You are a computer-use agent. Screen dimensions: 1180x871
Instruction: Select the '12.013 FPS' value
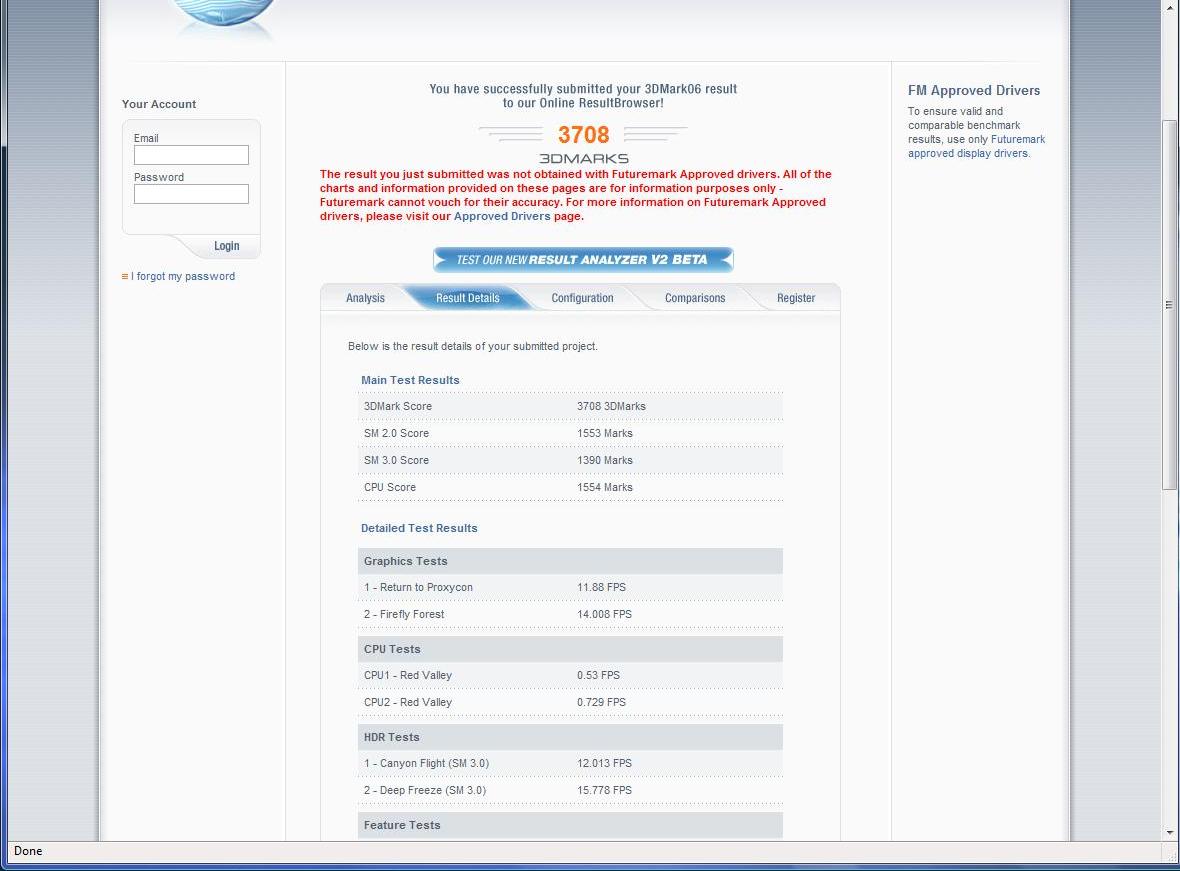(x=604, y=763)
